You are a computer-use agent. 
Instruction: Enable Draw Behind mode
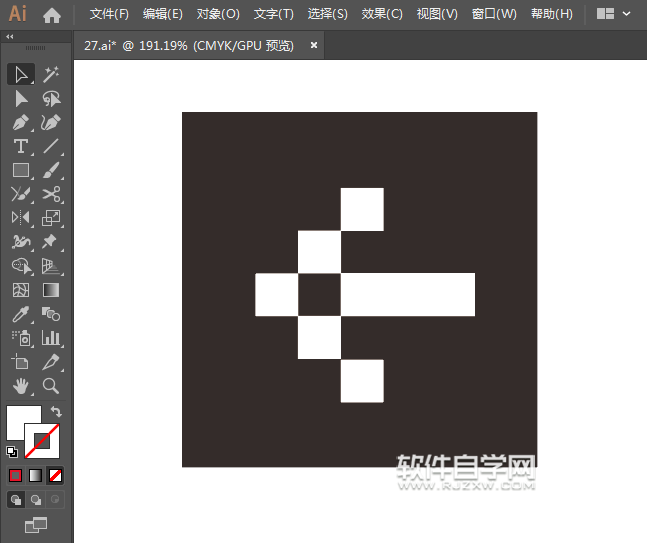[35, 500]
